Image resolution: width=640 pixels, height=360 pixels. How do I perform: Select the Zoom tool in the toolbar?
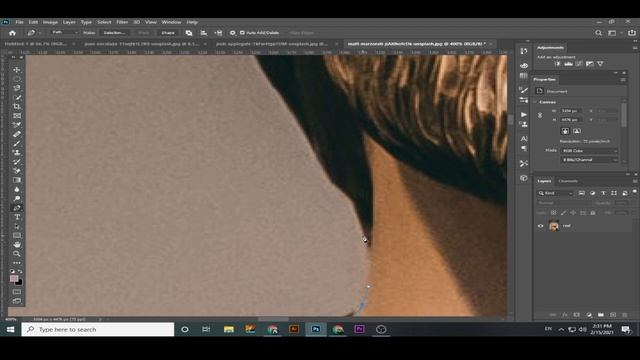click(x=17, y=254)
